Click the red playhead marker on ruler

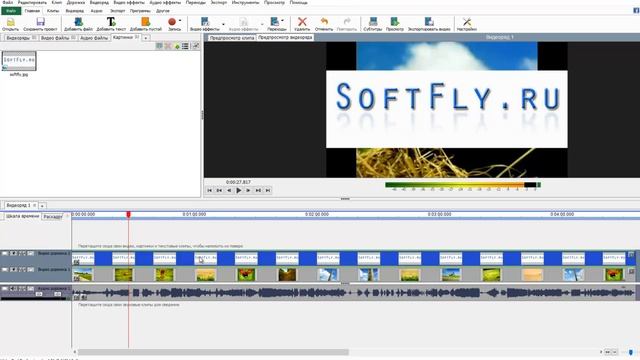click(128, 215)
